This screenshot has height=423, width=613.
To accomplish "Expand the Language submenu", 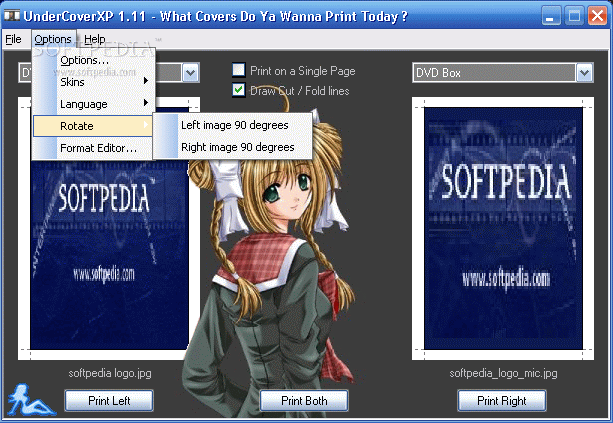I will point(94,104).
